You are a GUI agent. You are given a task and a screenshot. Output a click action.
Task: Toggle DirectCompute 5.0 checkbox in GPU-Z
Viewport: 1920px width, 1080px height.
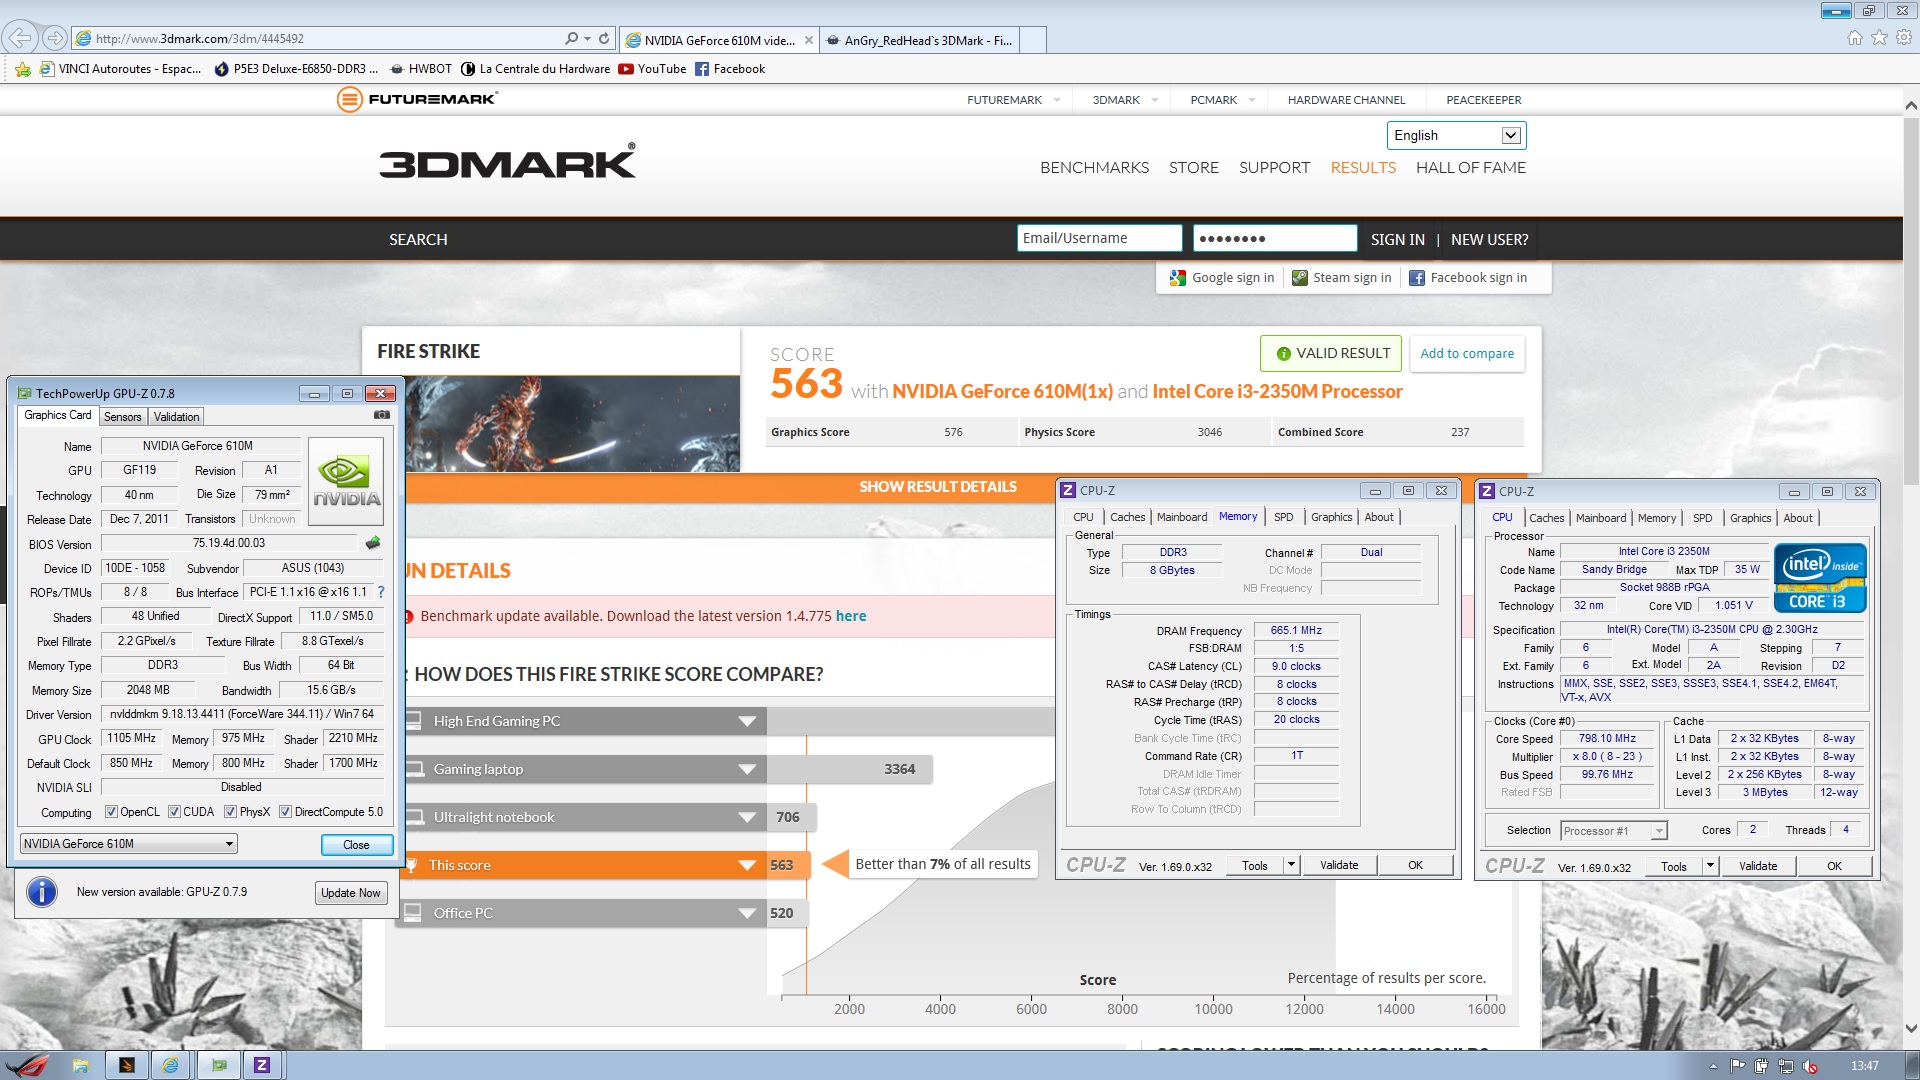(285, 812)
